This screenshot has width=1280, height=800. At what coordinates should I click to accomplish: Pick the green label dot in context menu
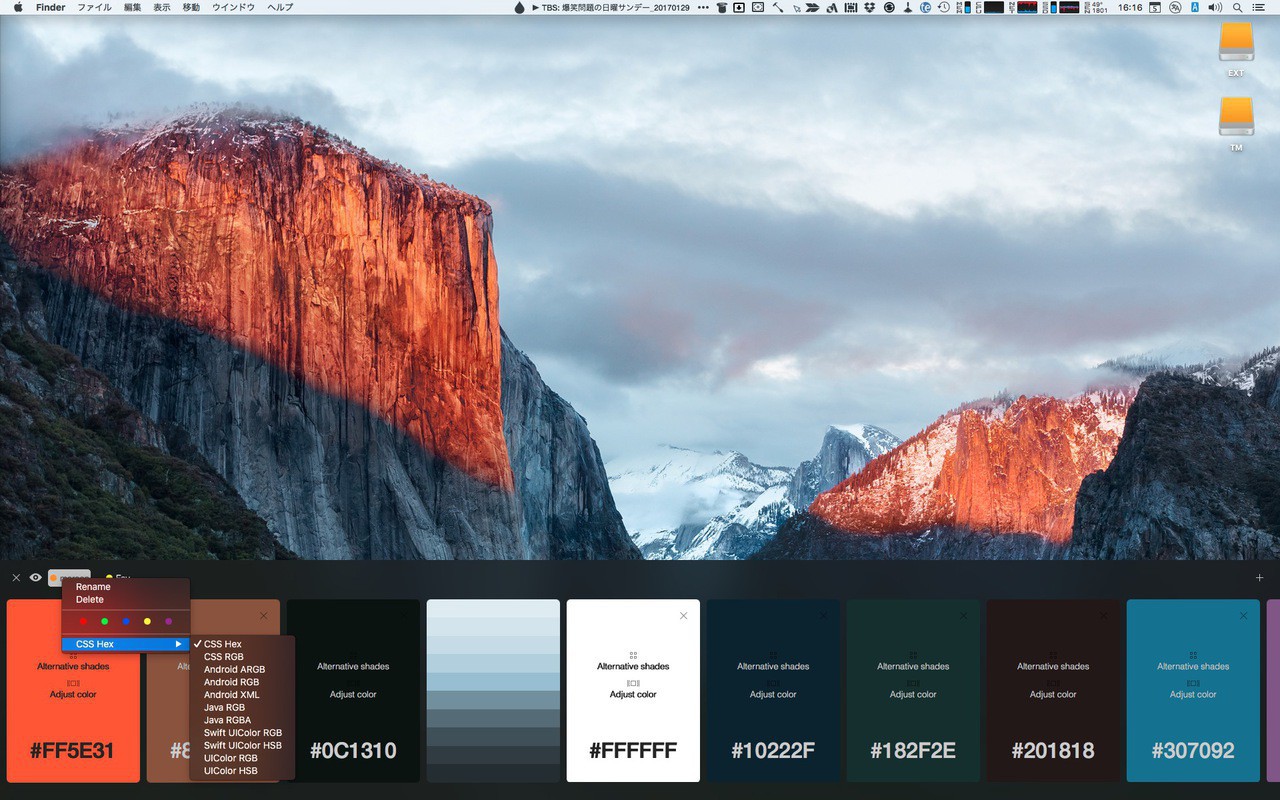click(104, 622)
